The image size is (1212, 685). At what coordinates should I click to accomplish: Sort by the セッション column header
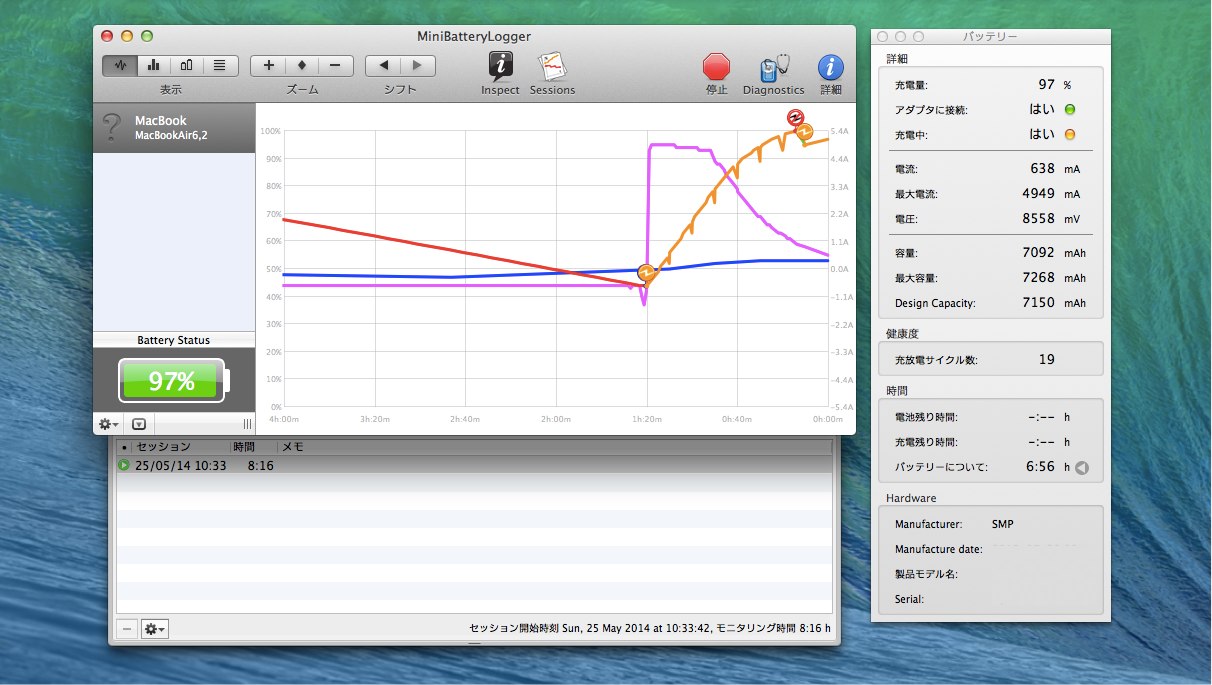point(181,447)
